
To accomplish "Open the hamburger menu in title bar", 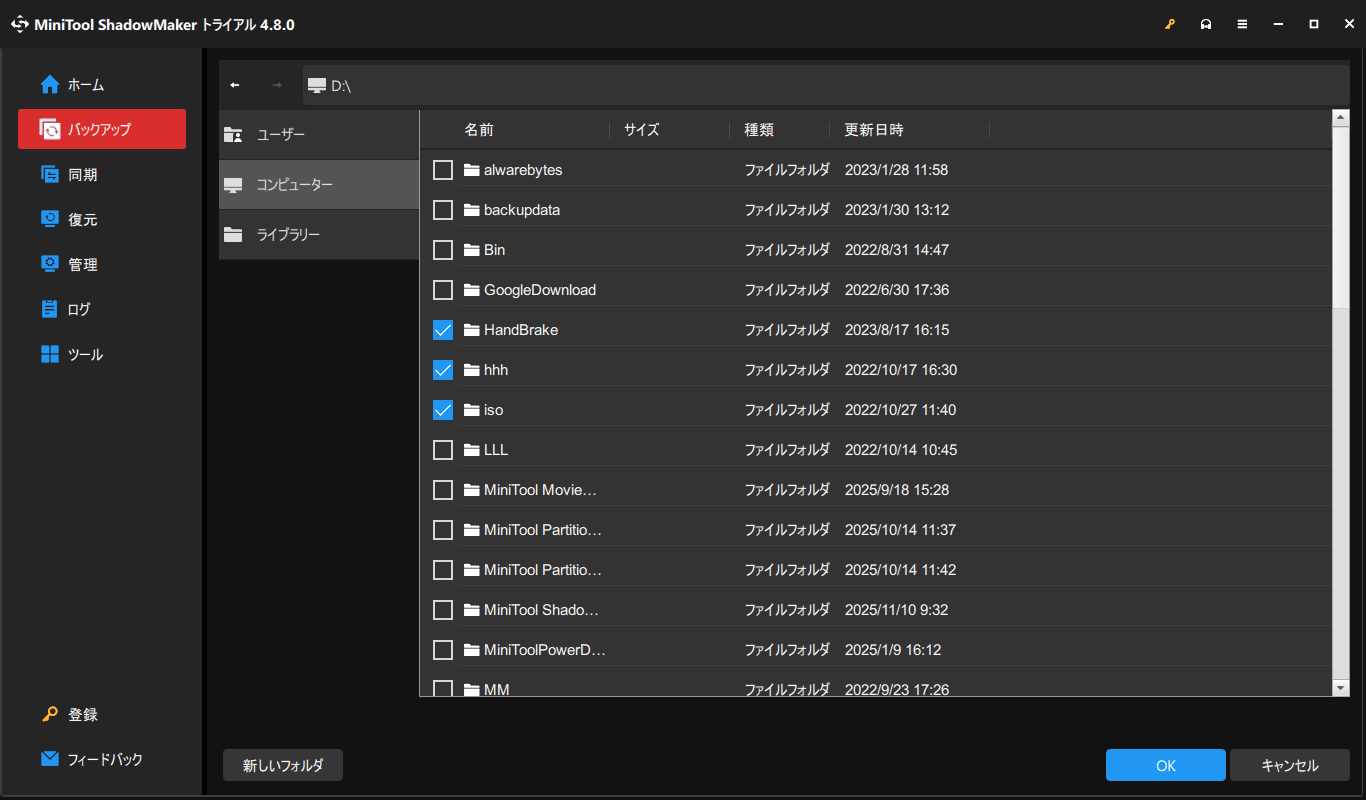I will (1242, 23).
